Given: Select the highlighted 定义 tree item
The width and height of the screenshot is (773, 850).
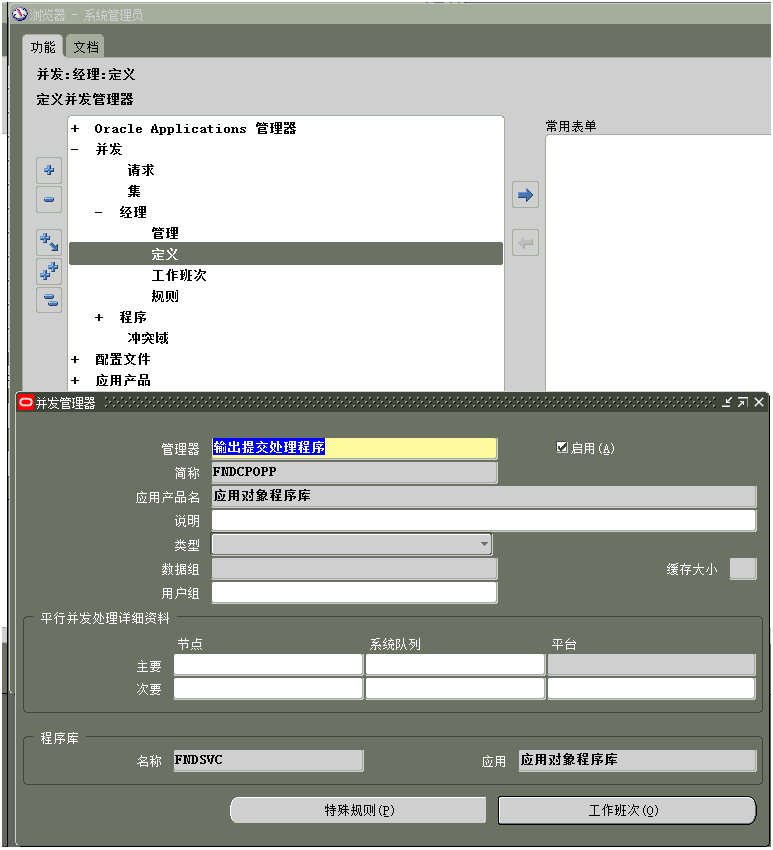Looking at the screenshot, I should pos(286,254).
